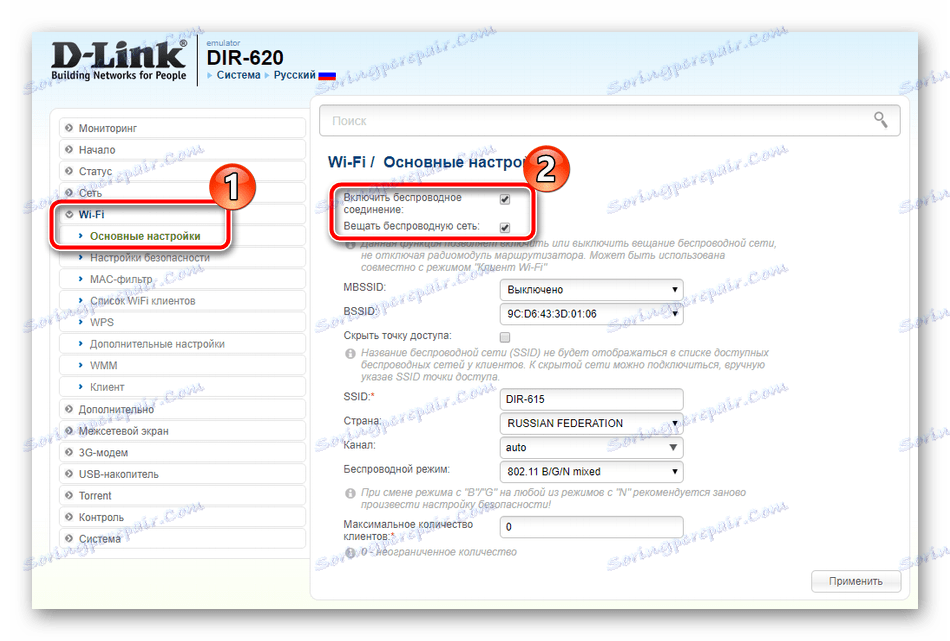Click the search magnifier icon
Viewport: 950px width, 641px height.
[x=880, y=120]
